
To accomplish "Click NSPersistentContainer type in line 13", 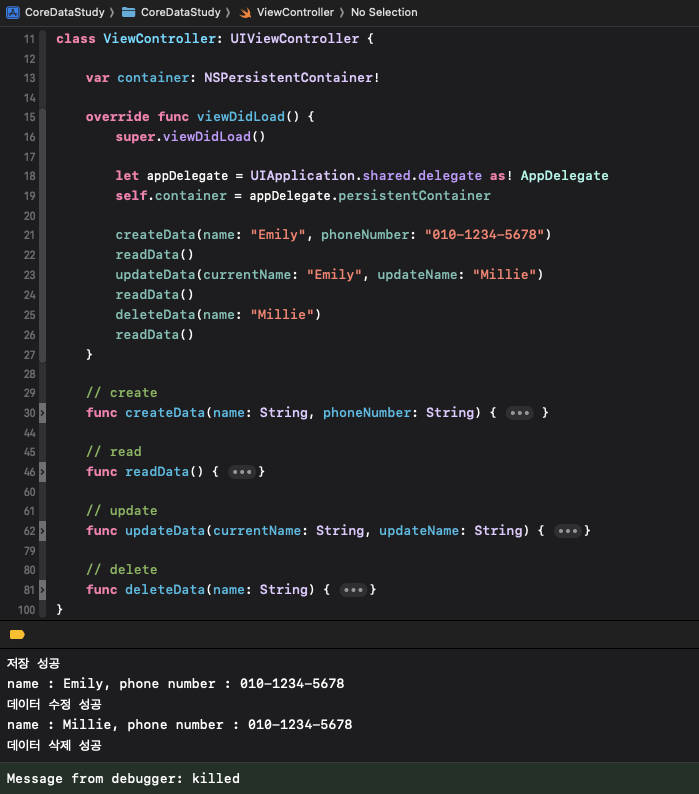I will (x=289, y=77).
